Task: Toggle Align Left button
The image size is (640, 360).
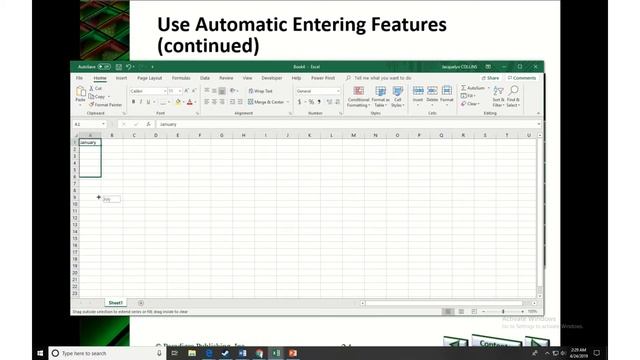Action: (x=207, y=102)
